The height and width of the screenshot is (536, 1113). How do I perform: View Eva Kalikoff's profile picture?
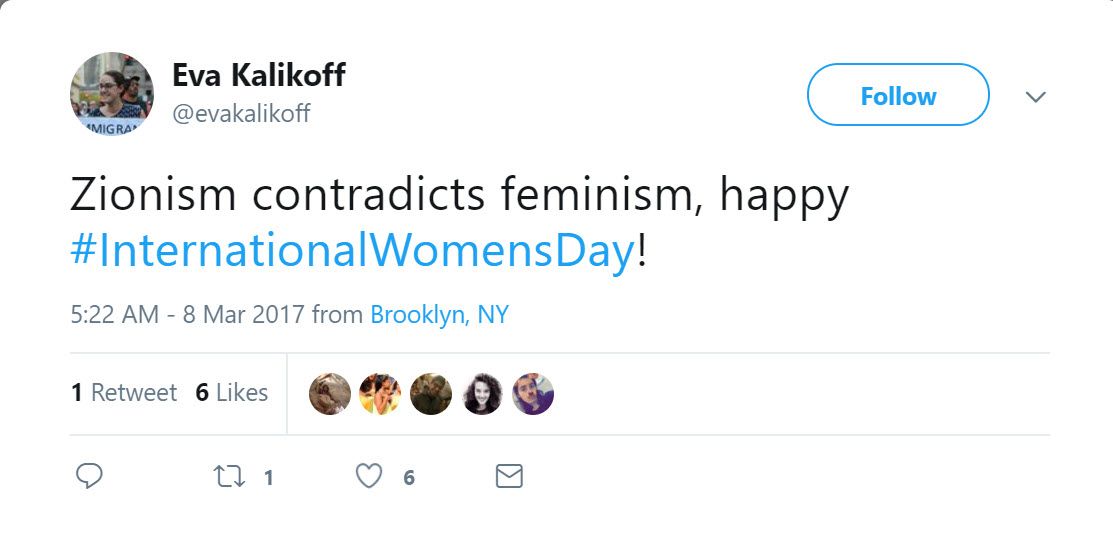(112, 95)
